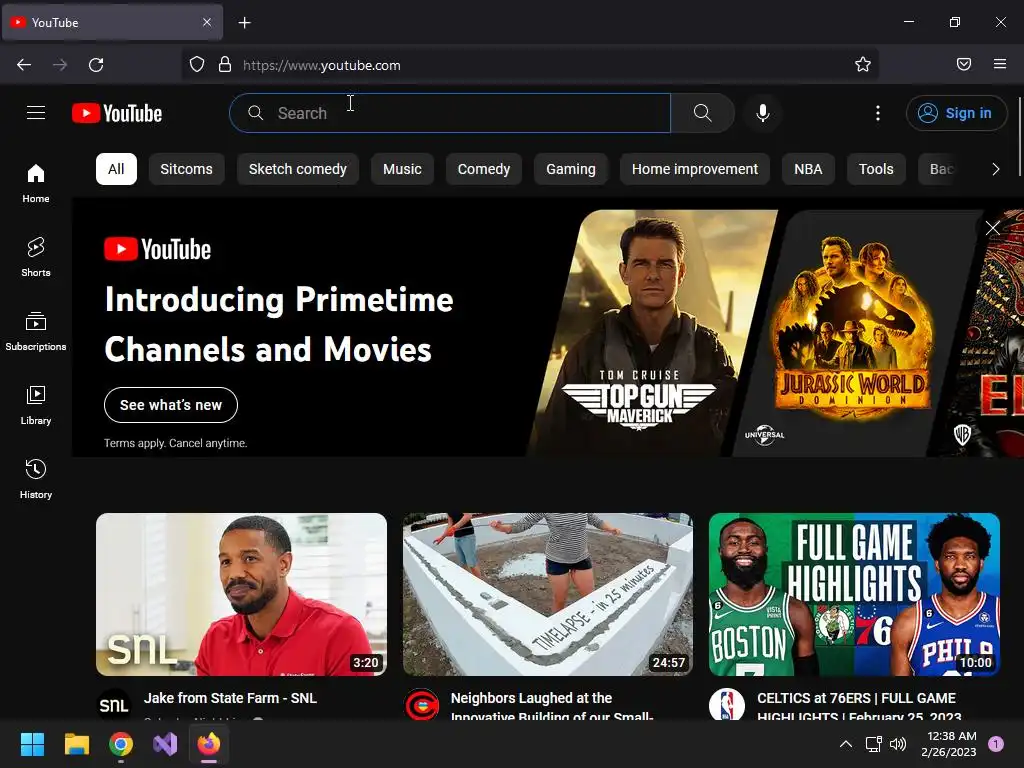Open the taskbar clock and date

point(949,744)
